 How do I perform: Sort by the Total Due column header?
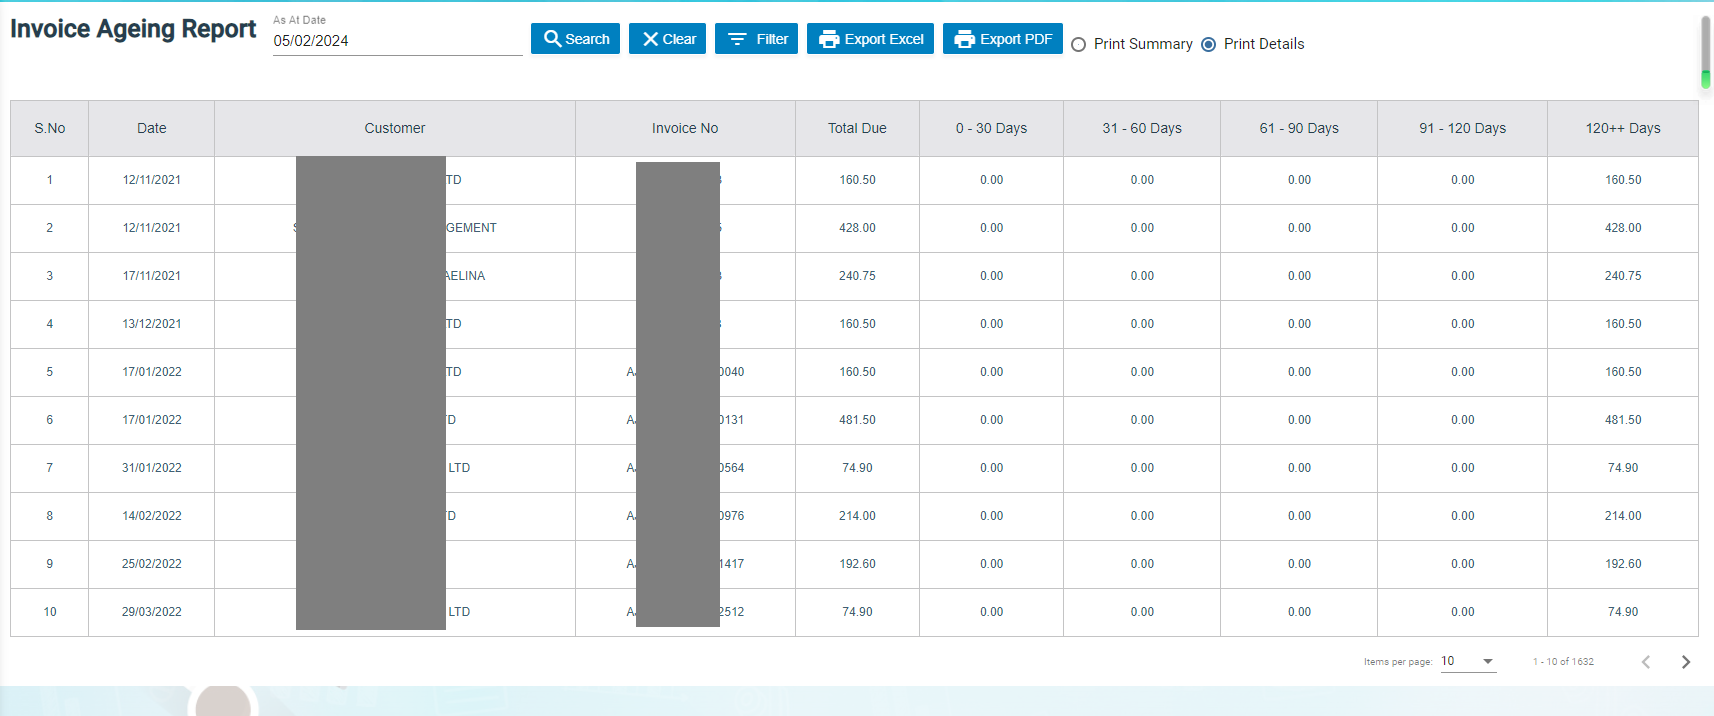tap(857, 128)
